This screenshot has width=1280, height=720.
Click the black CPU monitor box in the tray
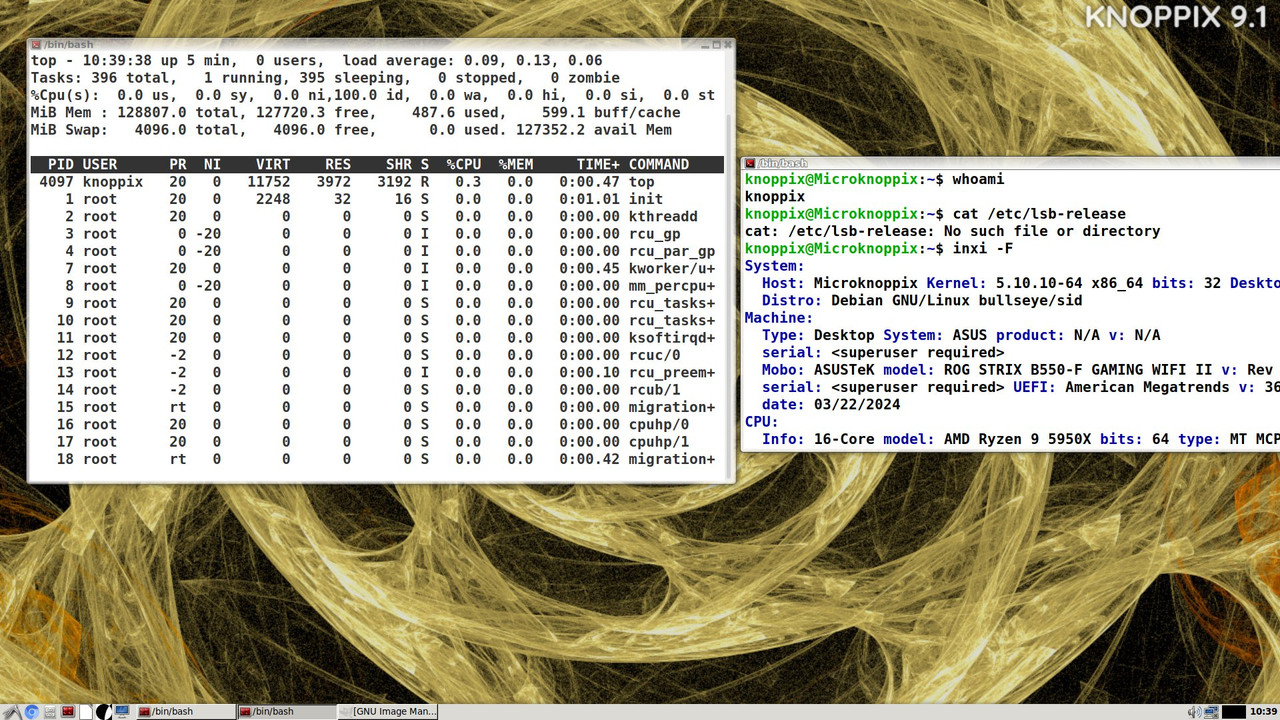pos(1234,712)
